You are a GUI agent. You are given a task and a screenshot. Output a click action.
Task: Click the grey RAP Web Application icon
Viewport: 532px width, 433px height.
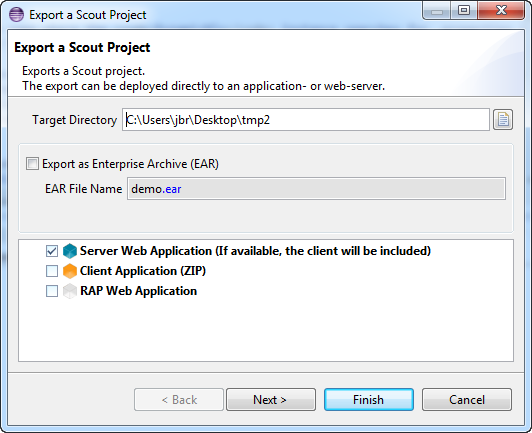[70, 291]
